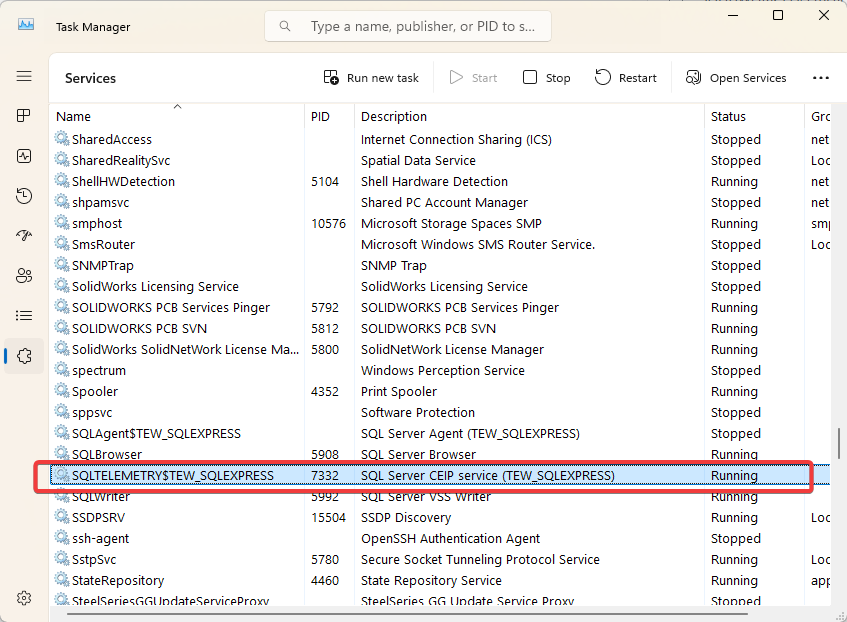The image size is (847, 622).
Task: Click the SharedRealitySvc gear icon
Action: 62,159
